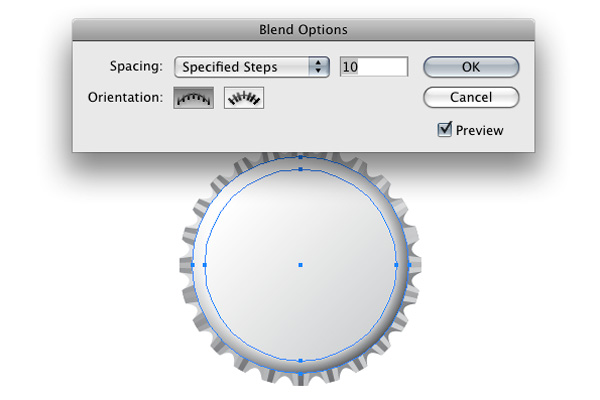Toggle the Preview checkbox
Image resolution: width=600 pixels, height=400 pixels.
445,130
